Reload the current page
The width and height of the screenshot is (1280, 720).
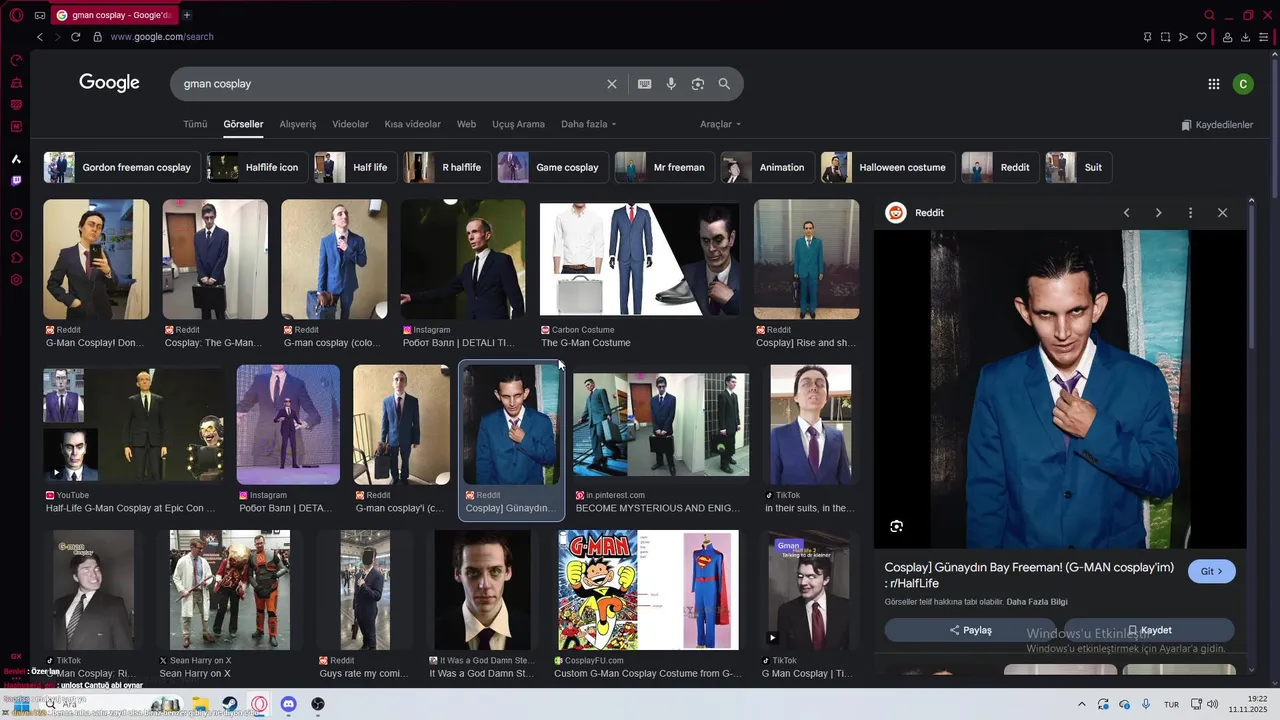pos(75,37)
